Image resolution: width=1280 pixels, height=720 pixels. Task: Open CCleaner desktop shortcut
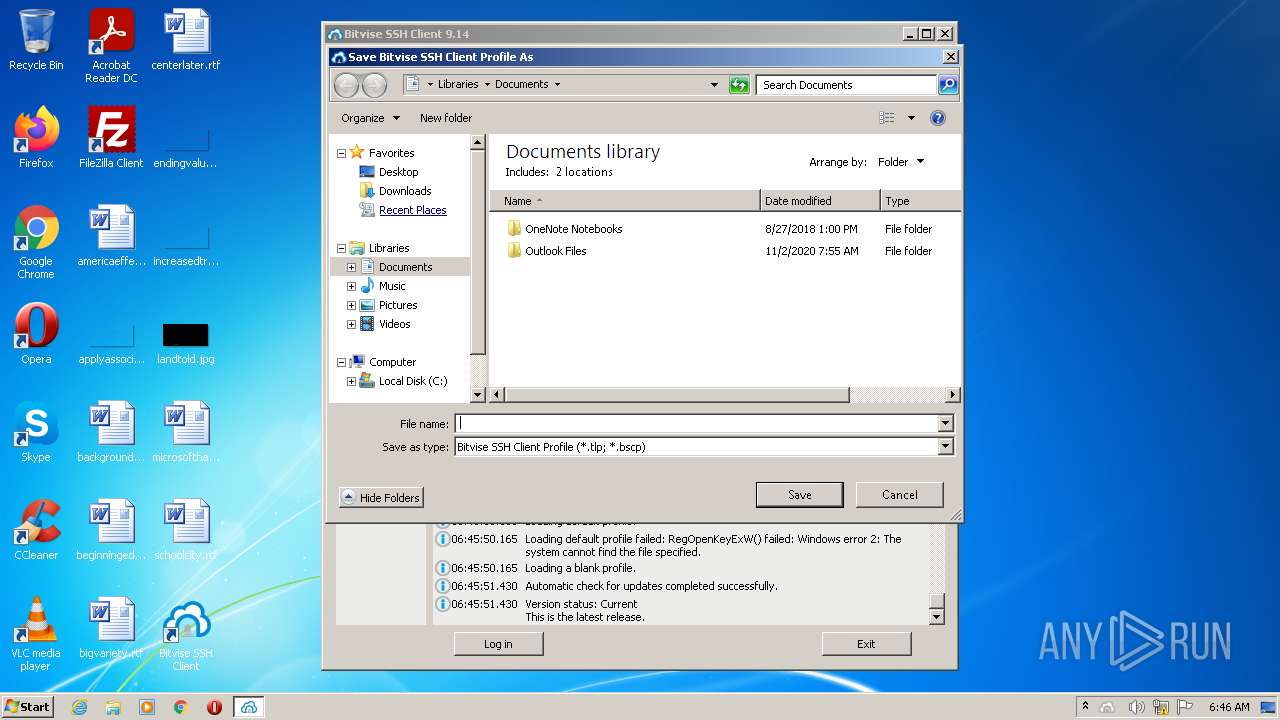pos(36,530)
